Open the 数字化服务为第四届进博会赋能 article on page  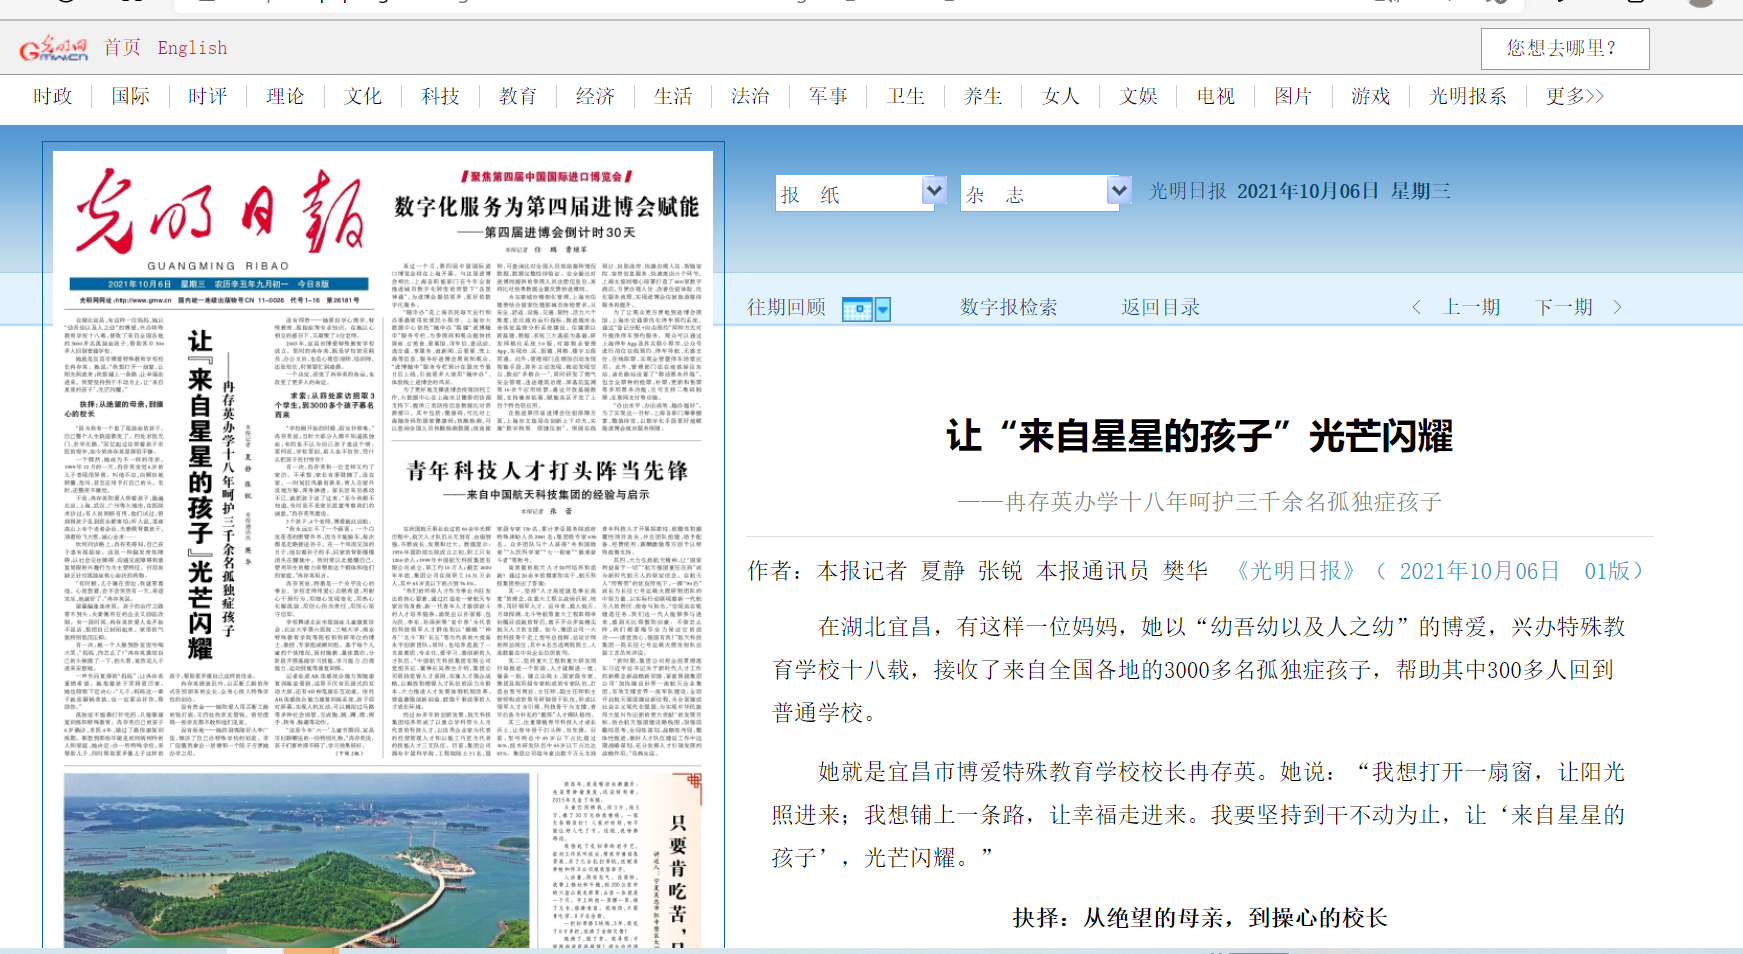[x=547, y=206]
